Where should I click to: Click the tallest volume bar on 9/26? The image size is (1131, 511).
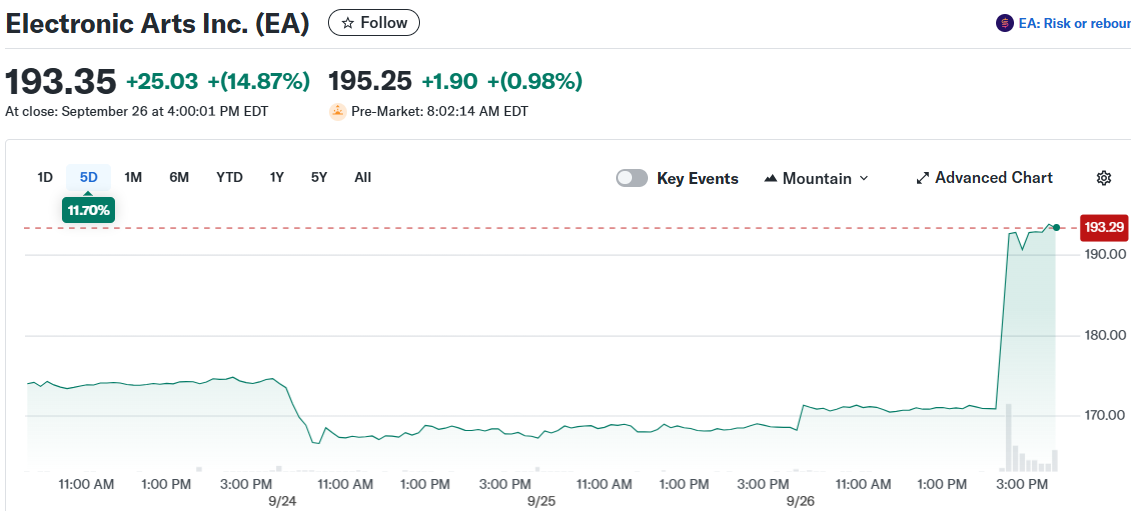tap(1008, 437)
